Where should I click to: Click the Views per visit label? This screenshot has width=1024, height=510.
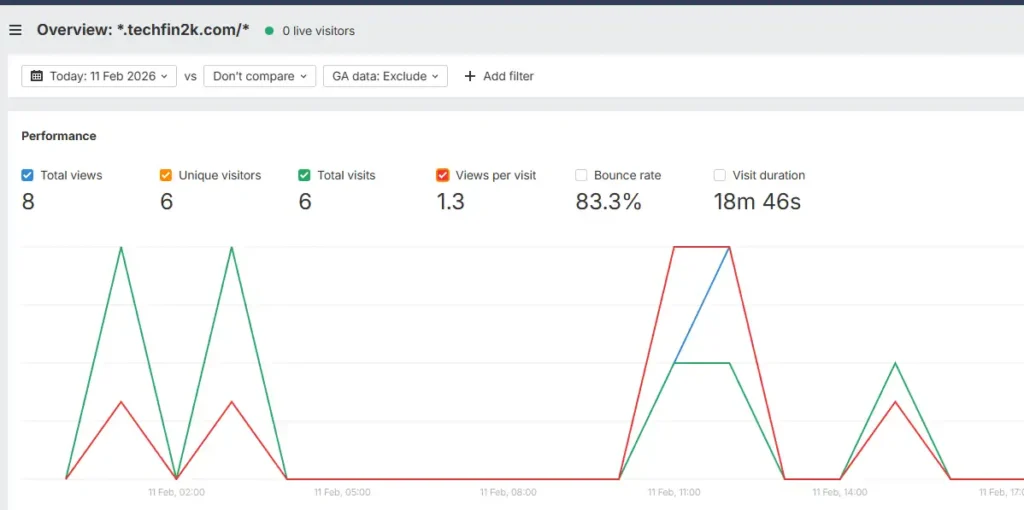[496, 175]
